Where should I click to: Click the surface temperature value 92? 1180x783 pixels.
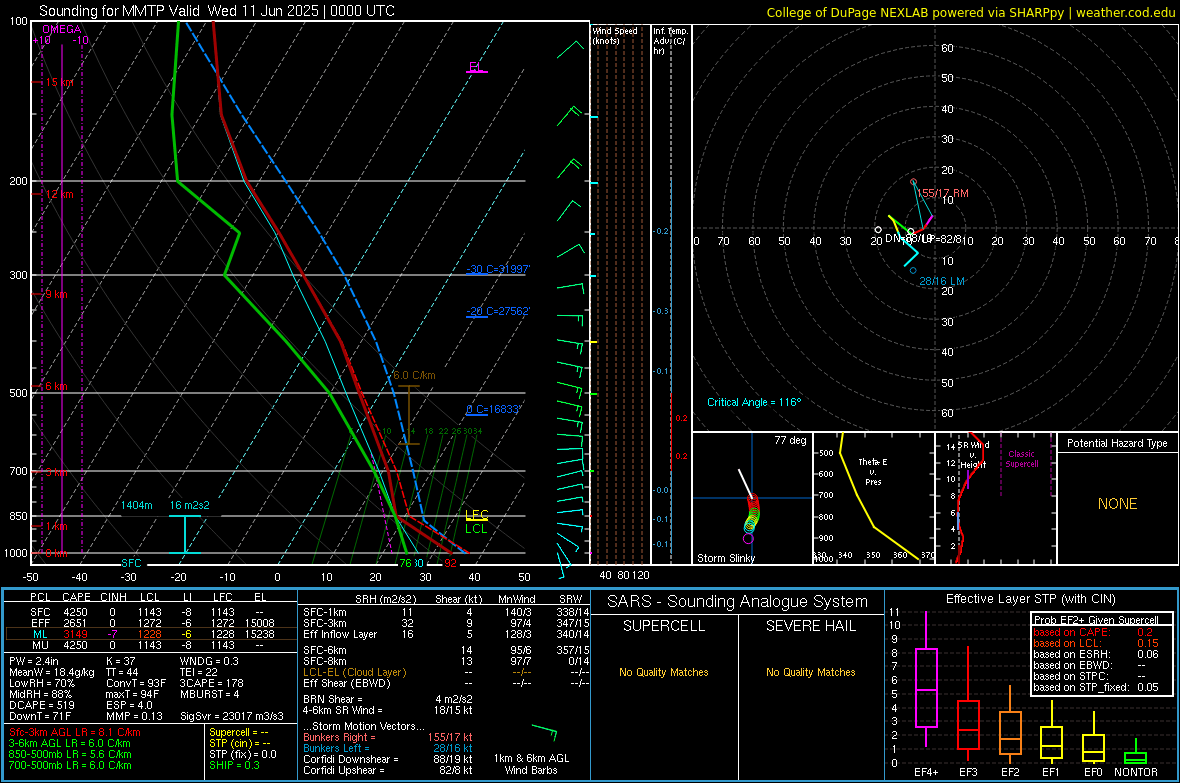[x=450, y=563]
